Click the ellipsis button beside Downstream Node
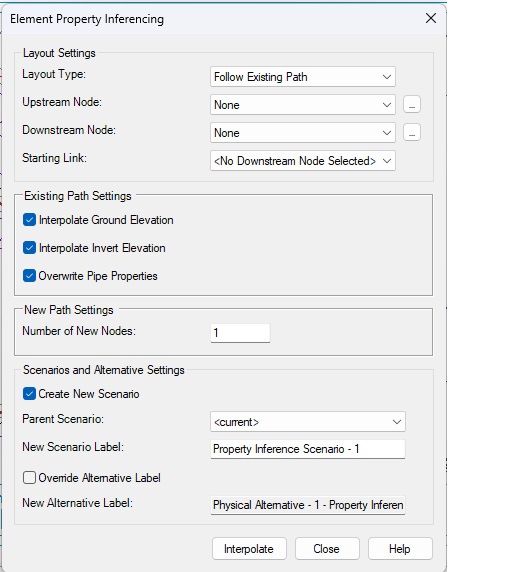The height and width of the screenshot is (572, 511). 411,132
